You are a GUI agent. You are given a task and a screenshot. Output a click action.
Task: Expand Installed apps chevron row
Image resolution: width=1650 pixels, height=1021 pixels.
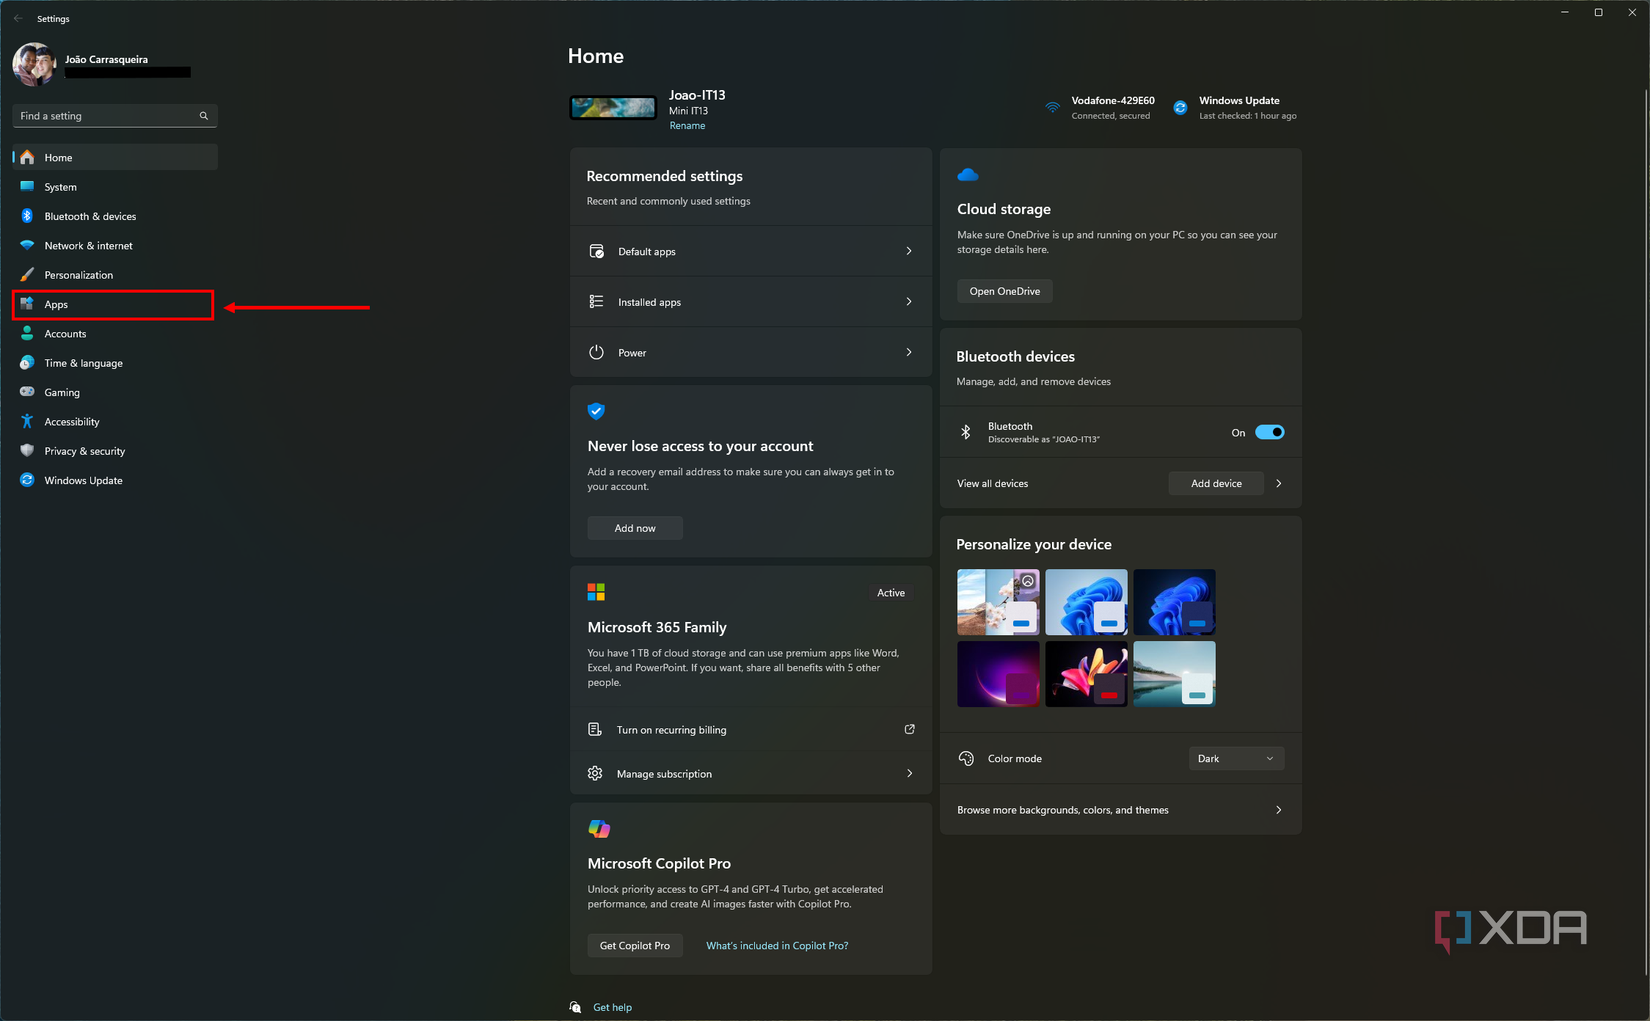[x=751, y=302]
